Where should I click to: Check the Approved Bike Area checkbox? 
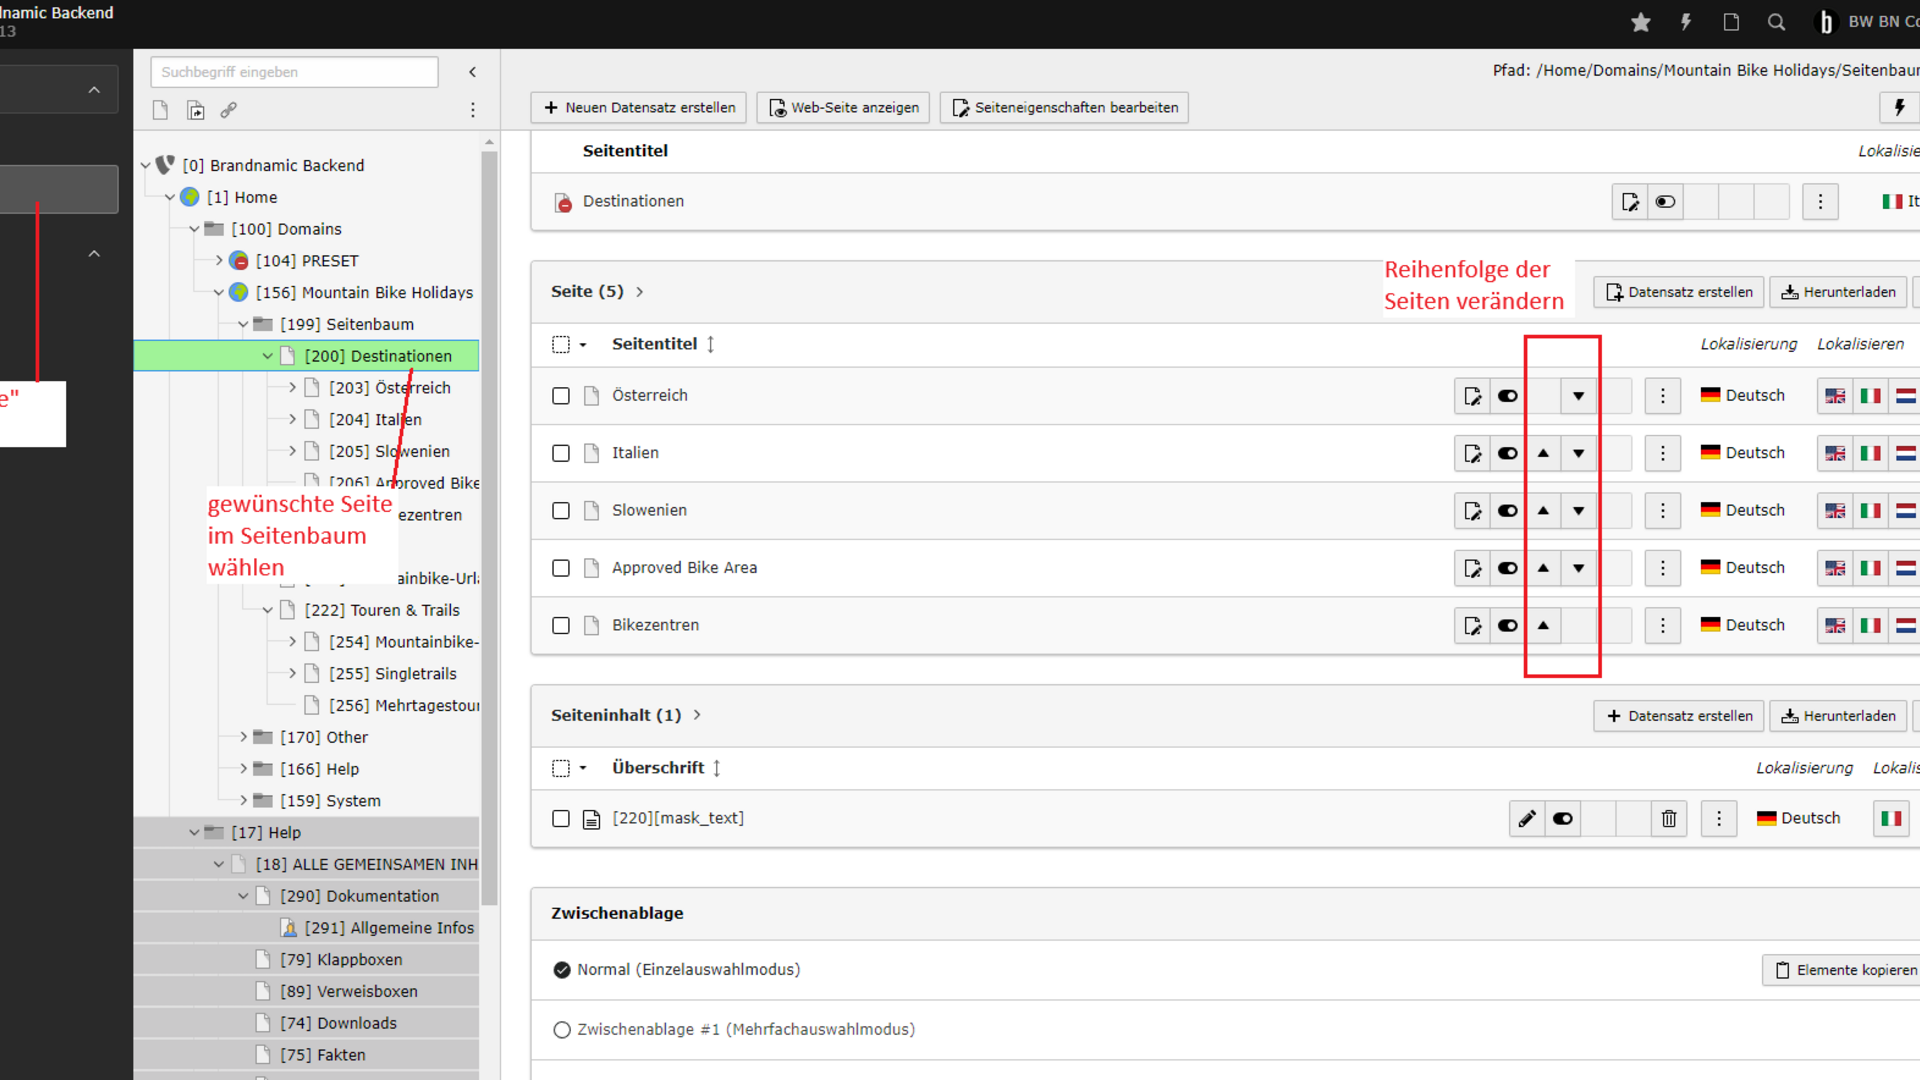[x=561, y=568]
